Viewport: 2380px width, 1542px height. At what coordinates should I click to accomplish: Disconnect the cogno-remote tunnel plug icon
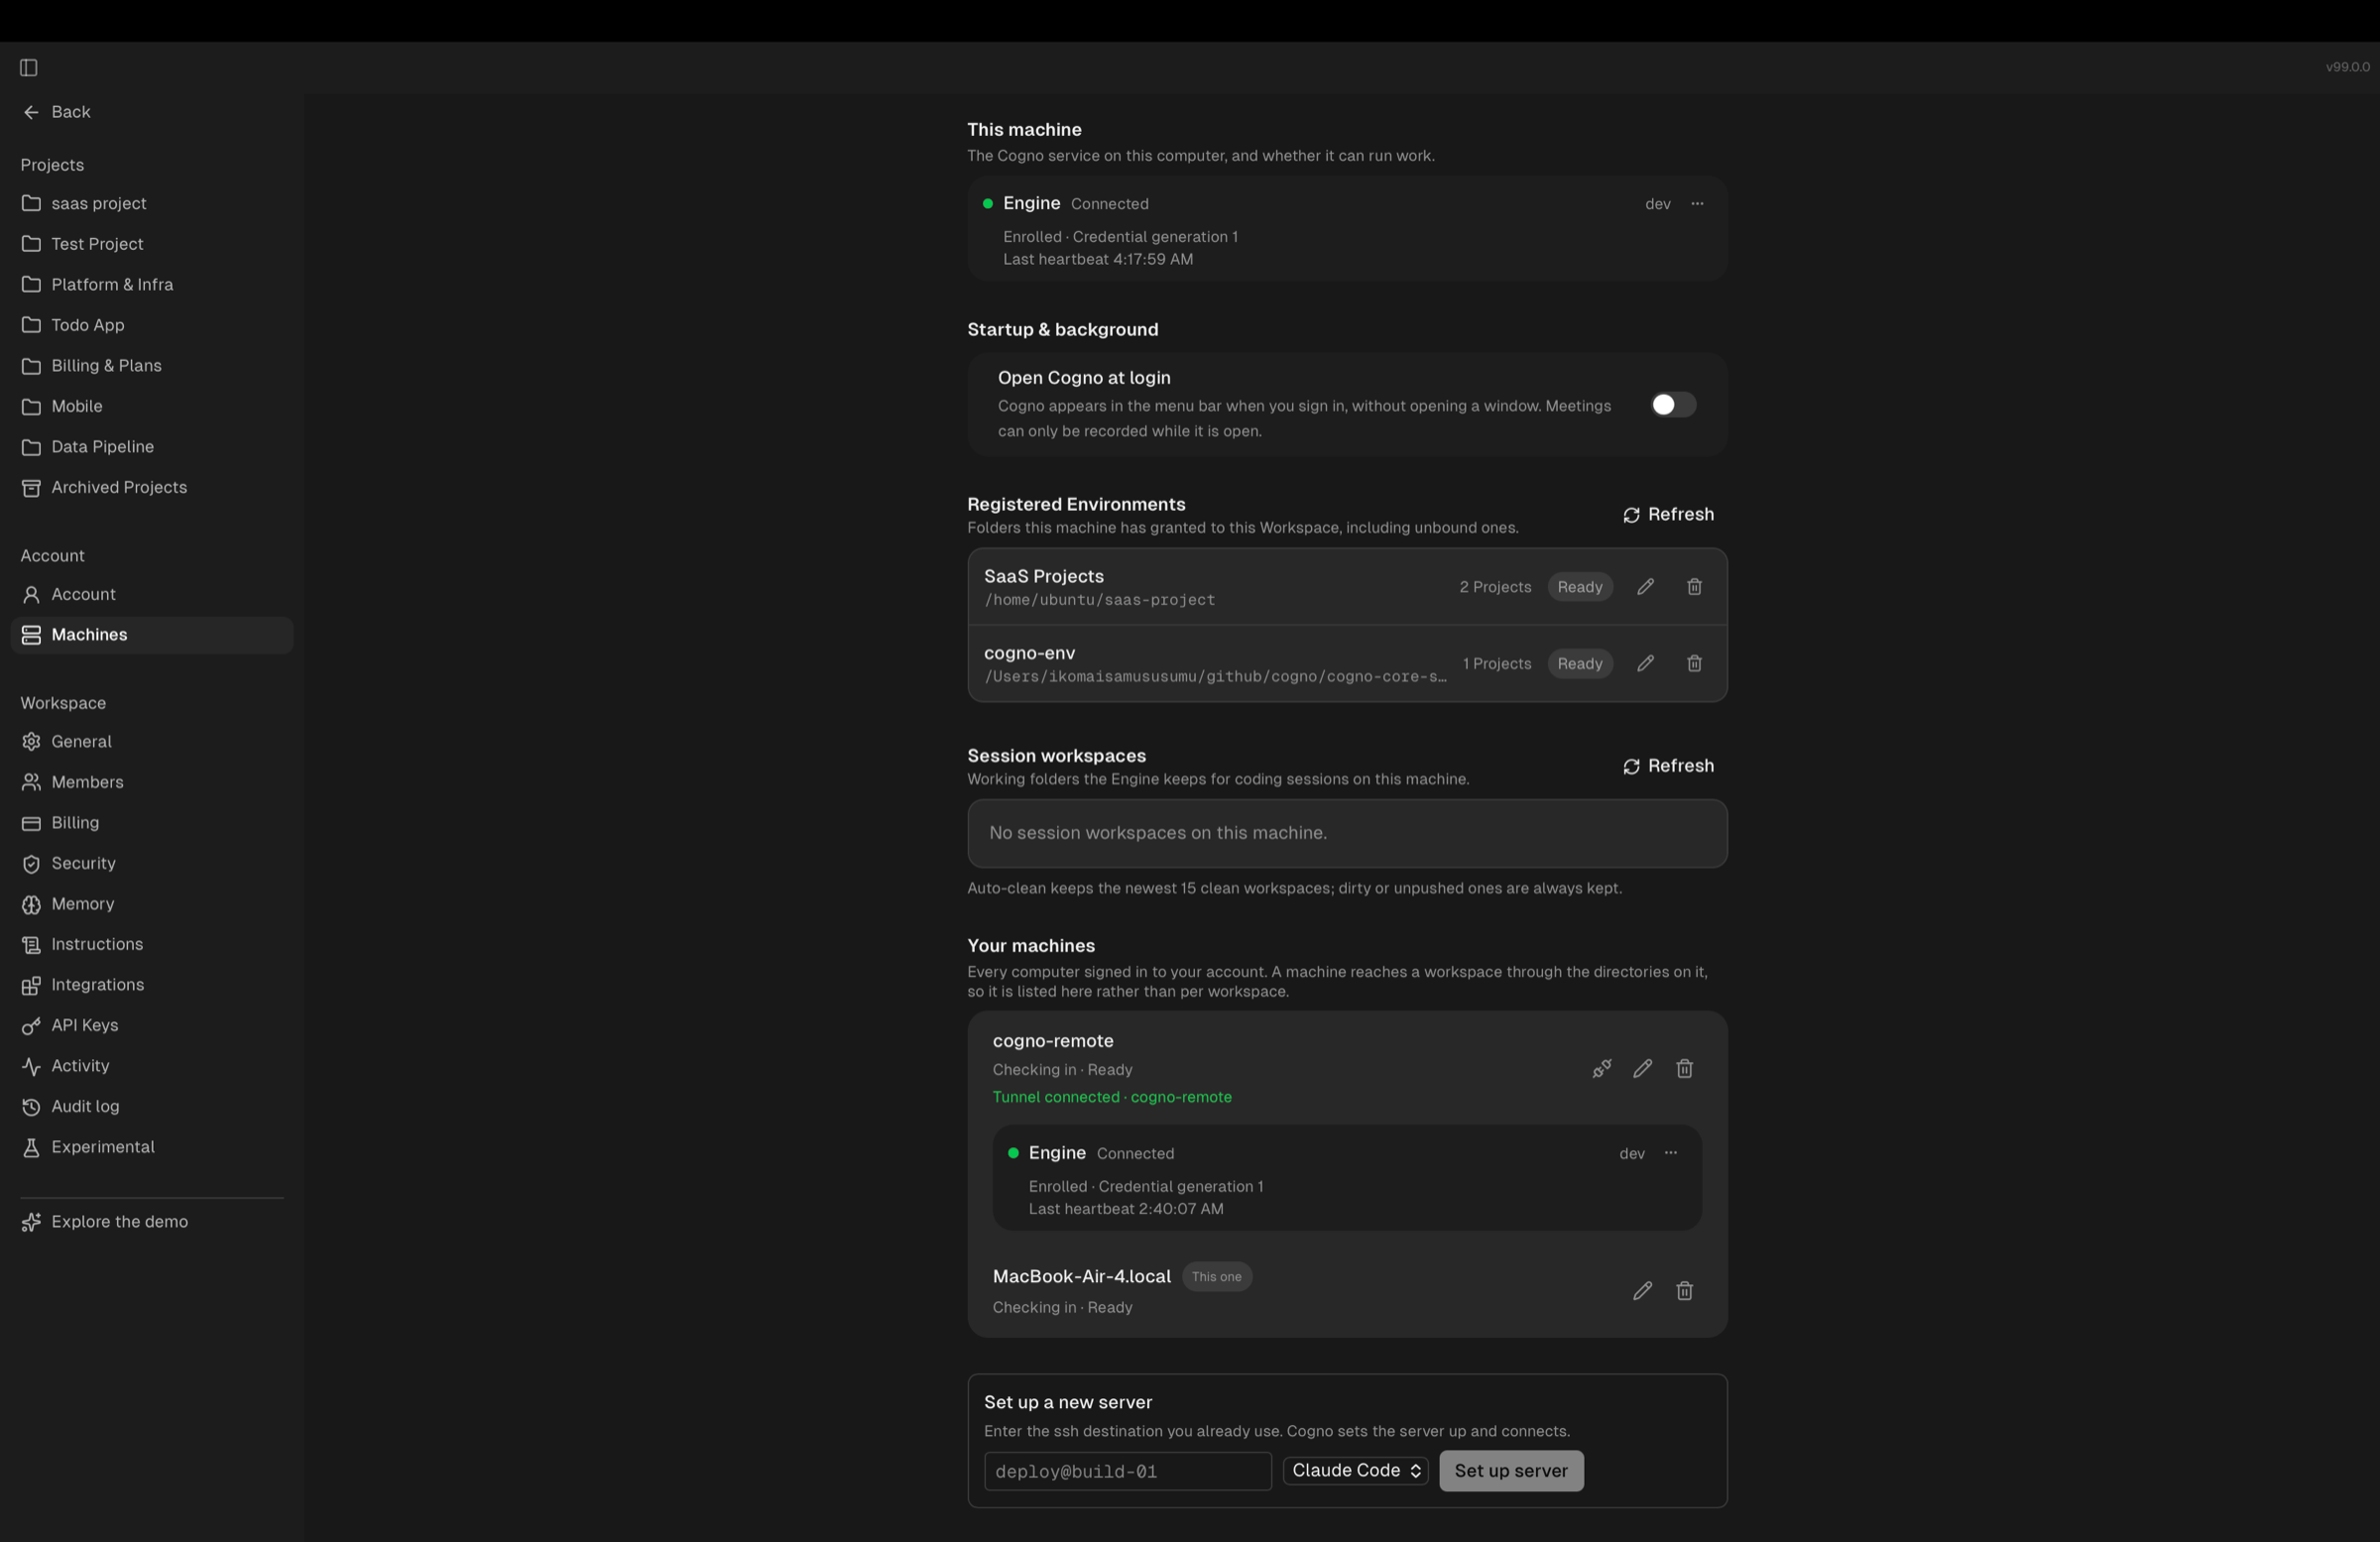click(x=1602, y=1069)
